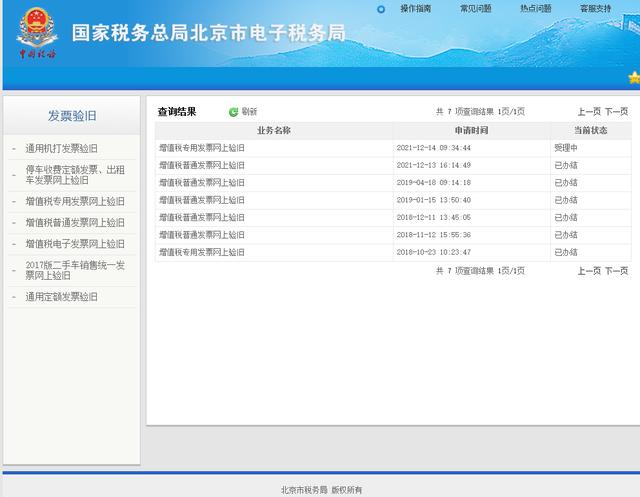This screenshot has height=497, width=640.
Task: Click the 申请时间 column header
Action: [x=471, y=130]
